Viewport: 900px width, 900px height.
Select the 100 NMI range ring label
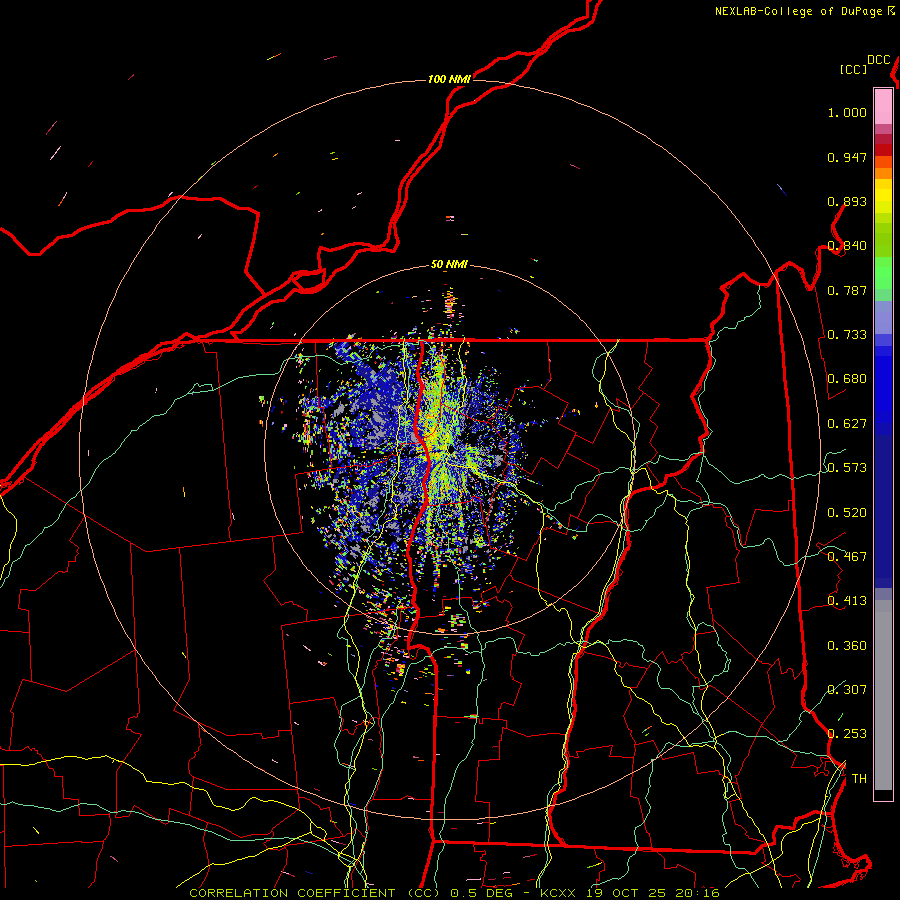[x=449, y=79]
